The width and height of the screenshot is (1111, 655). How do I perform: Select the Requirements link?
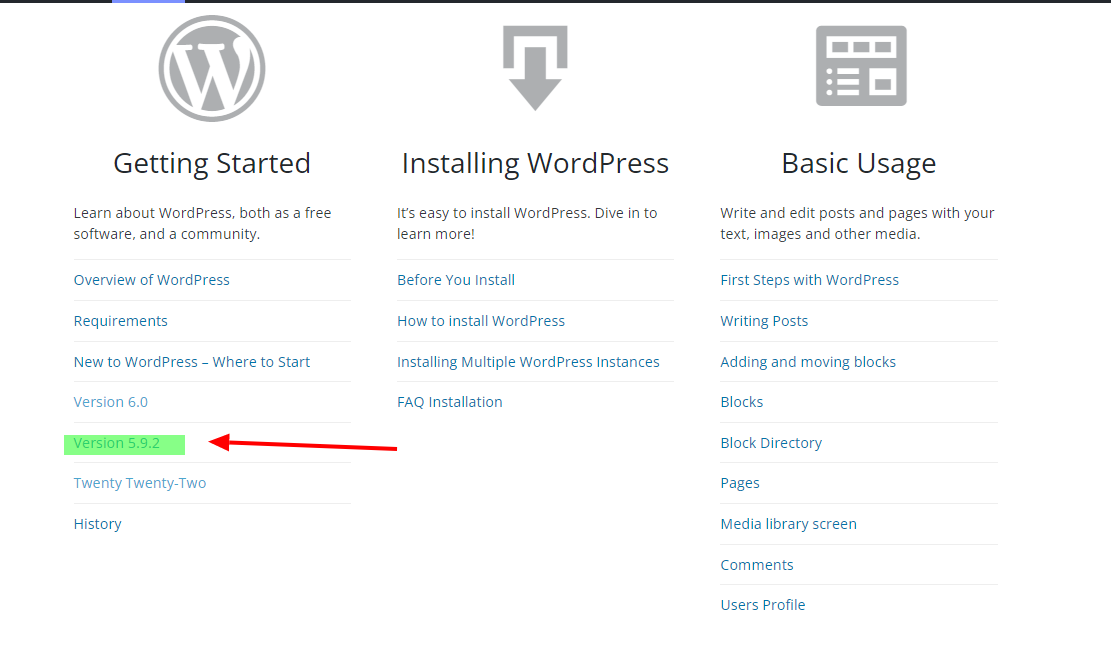[120, 320]
